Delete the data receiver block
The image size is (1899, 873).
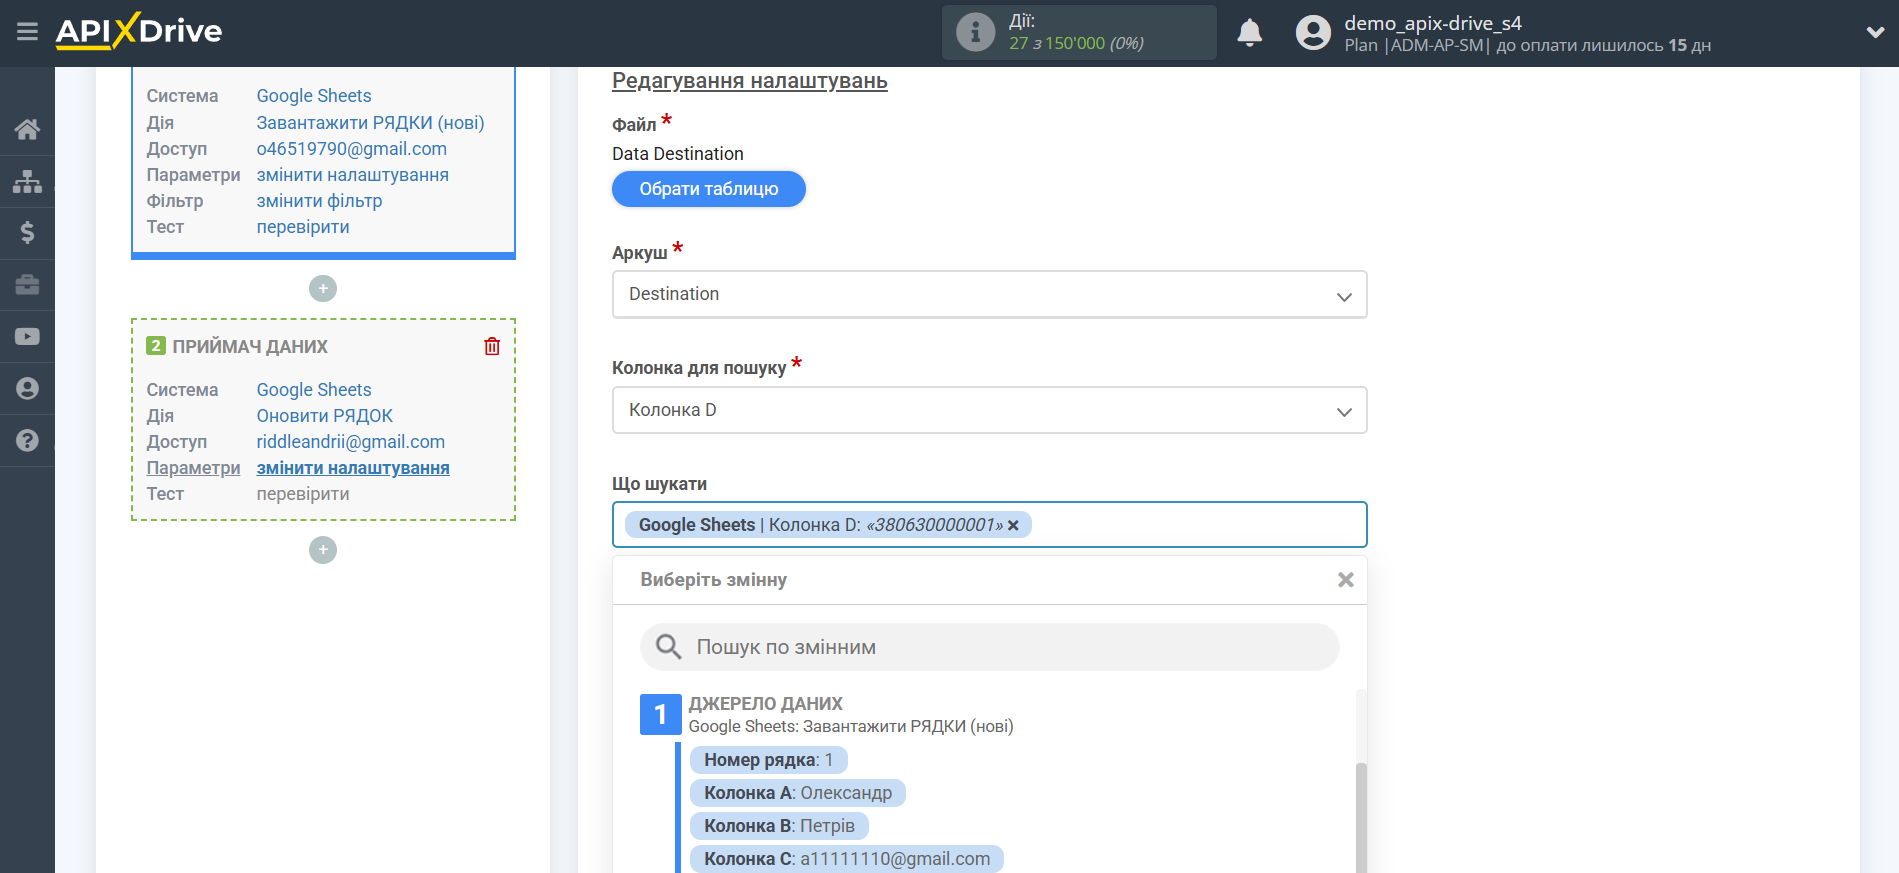492,346
